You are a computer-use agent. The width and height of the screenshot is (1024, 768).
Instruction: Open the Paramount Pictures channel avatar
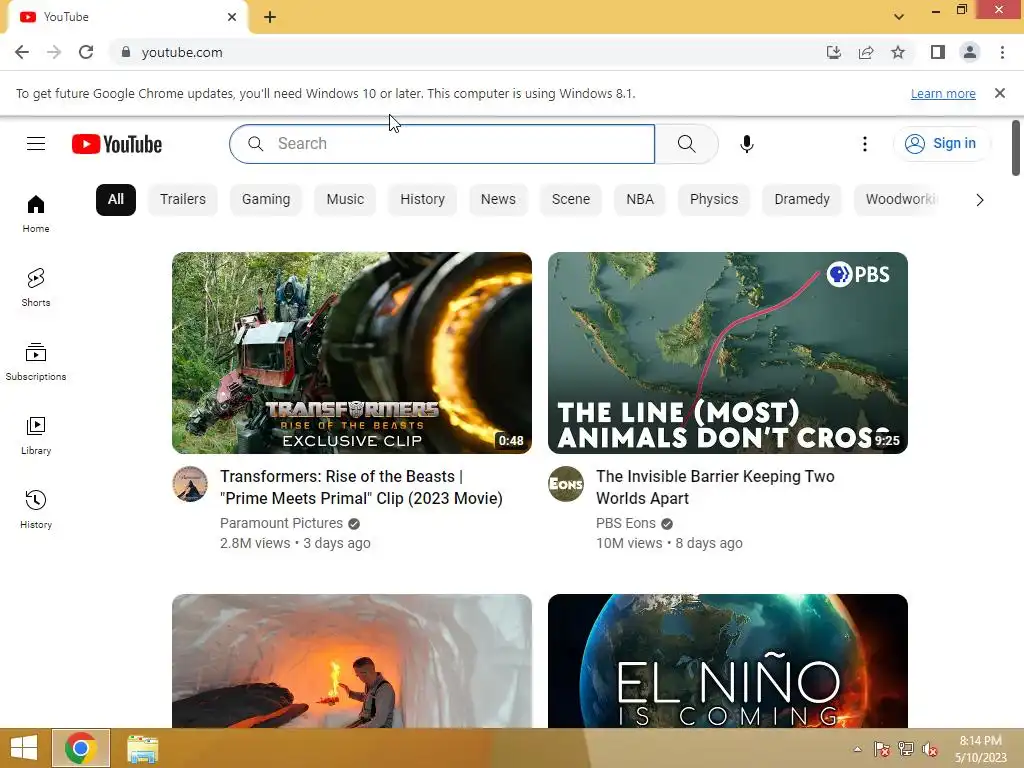click(x=190, y=484)
